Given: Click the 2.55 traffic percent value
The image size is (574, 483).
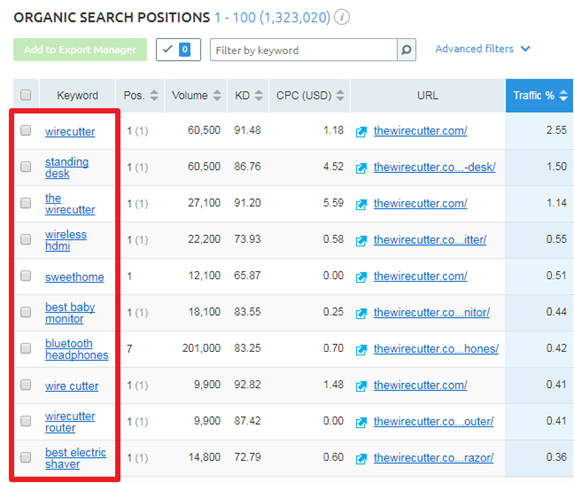Looking at the screenshot, I should pos(556,130).
